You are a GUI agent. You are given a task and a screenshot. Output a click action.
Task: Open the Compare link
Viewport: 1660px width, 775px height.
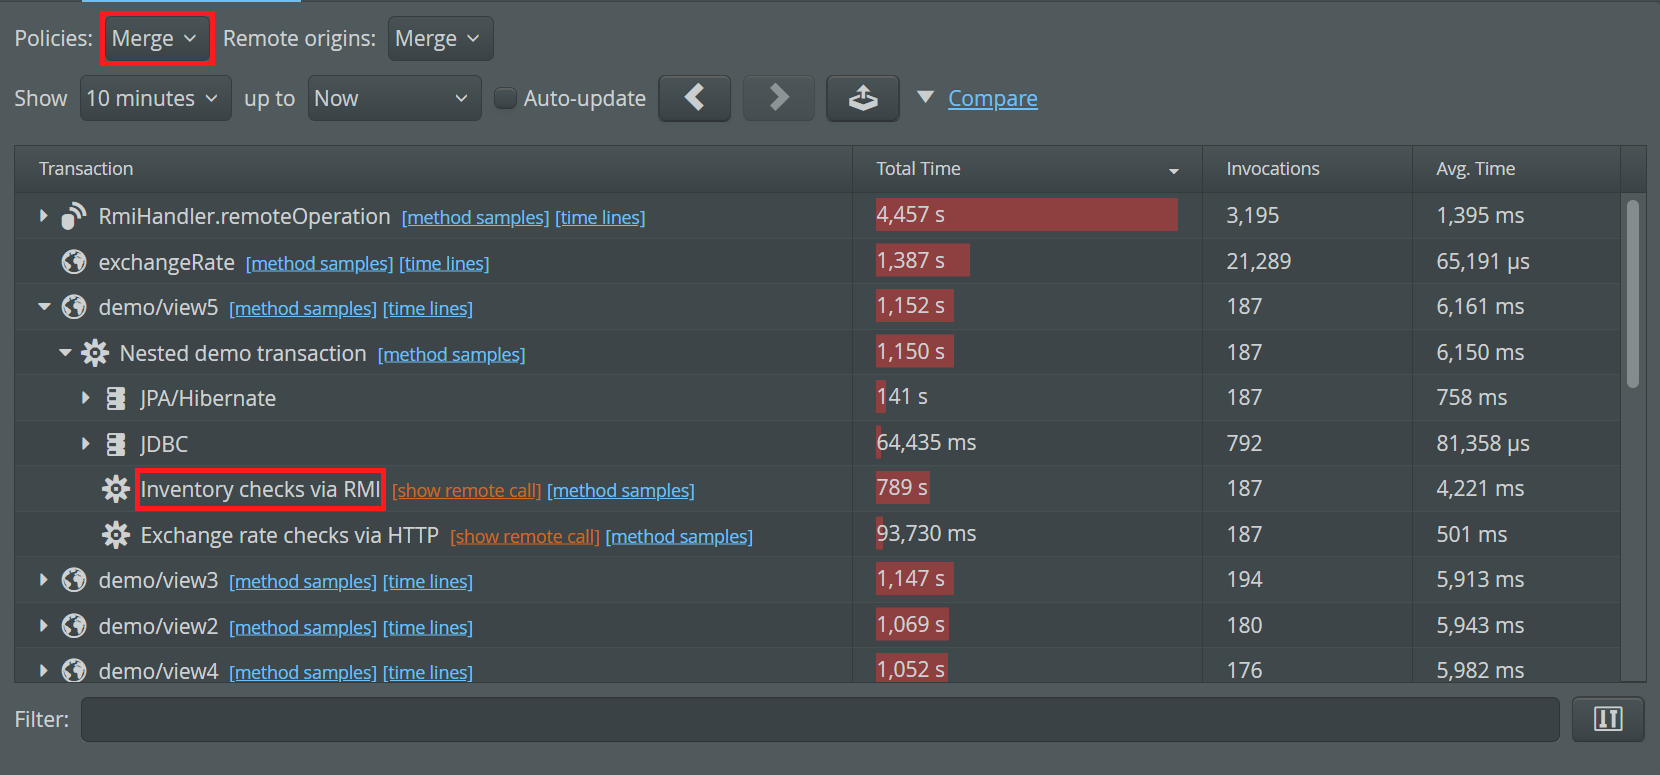point(992,98)
